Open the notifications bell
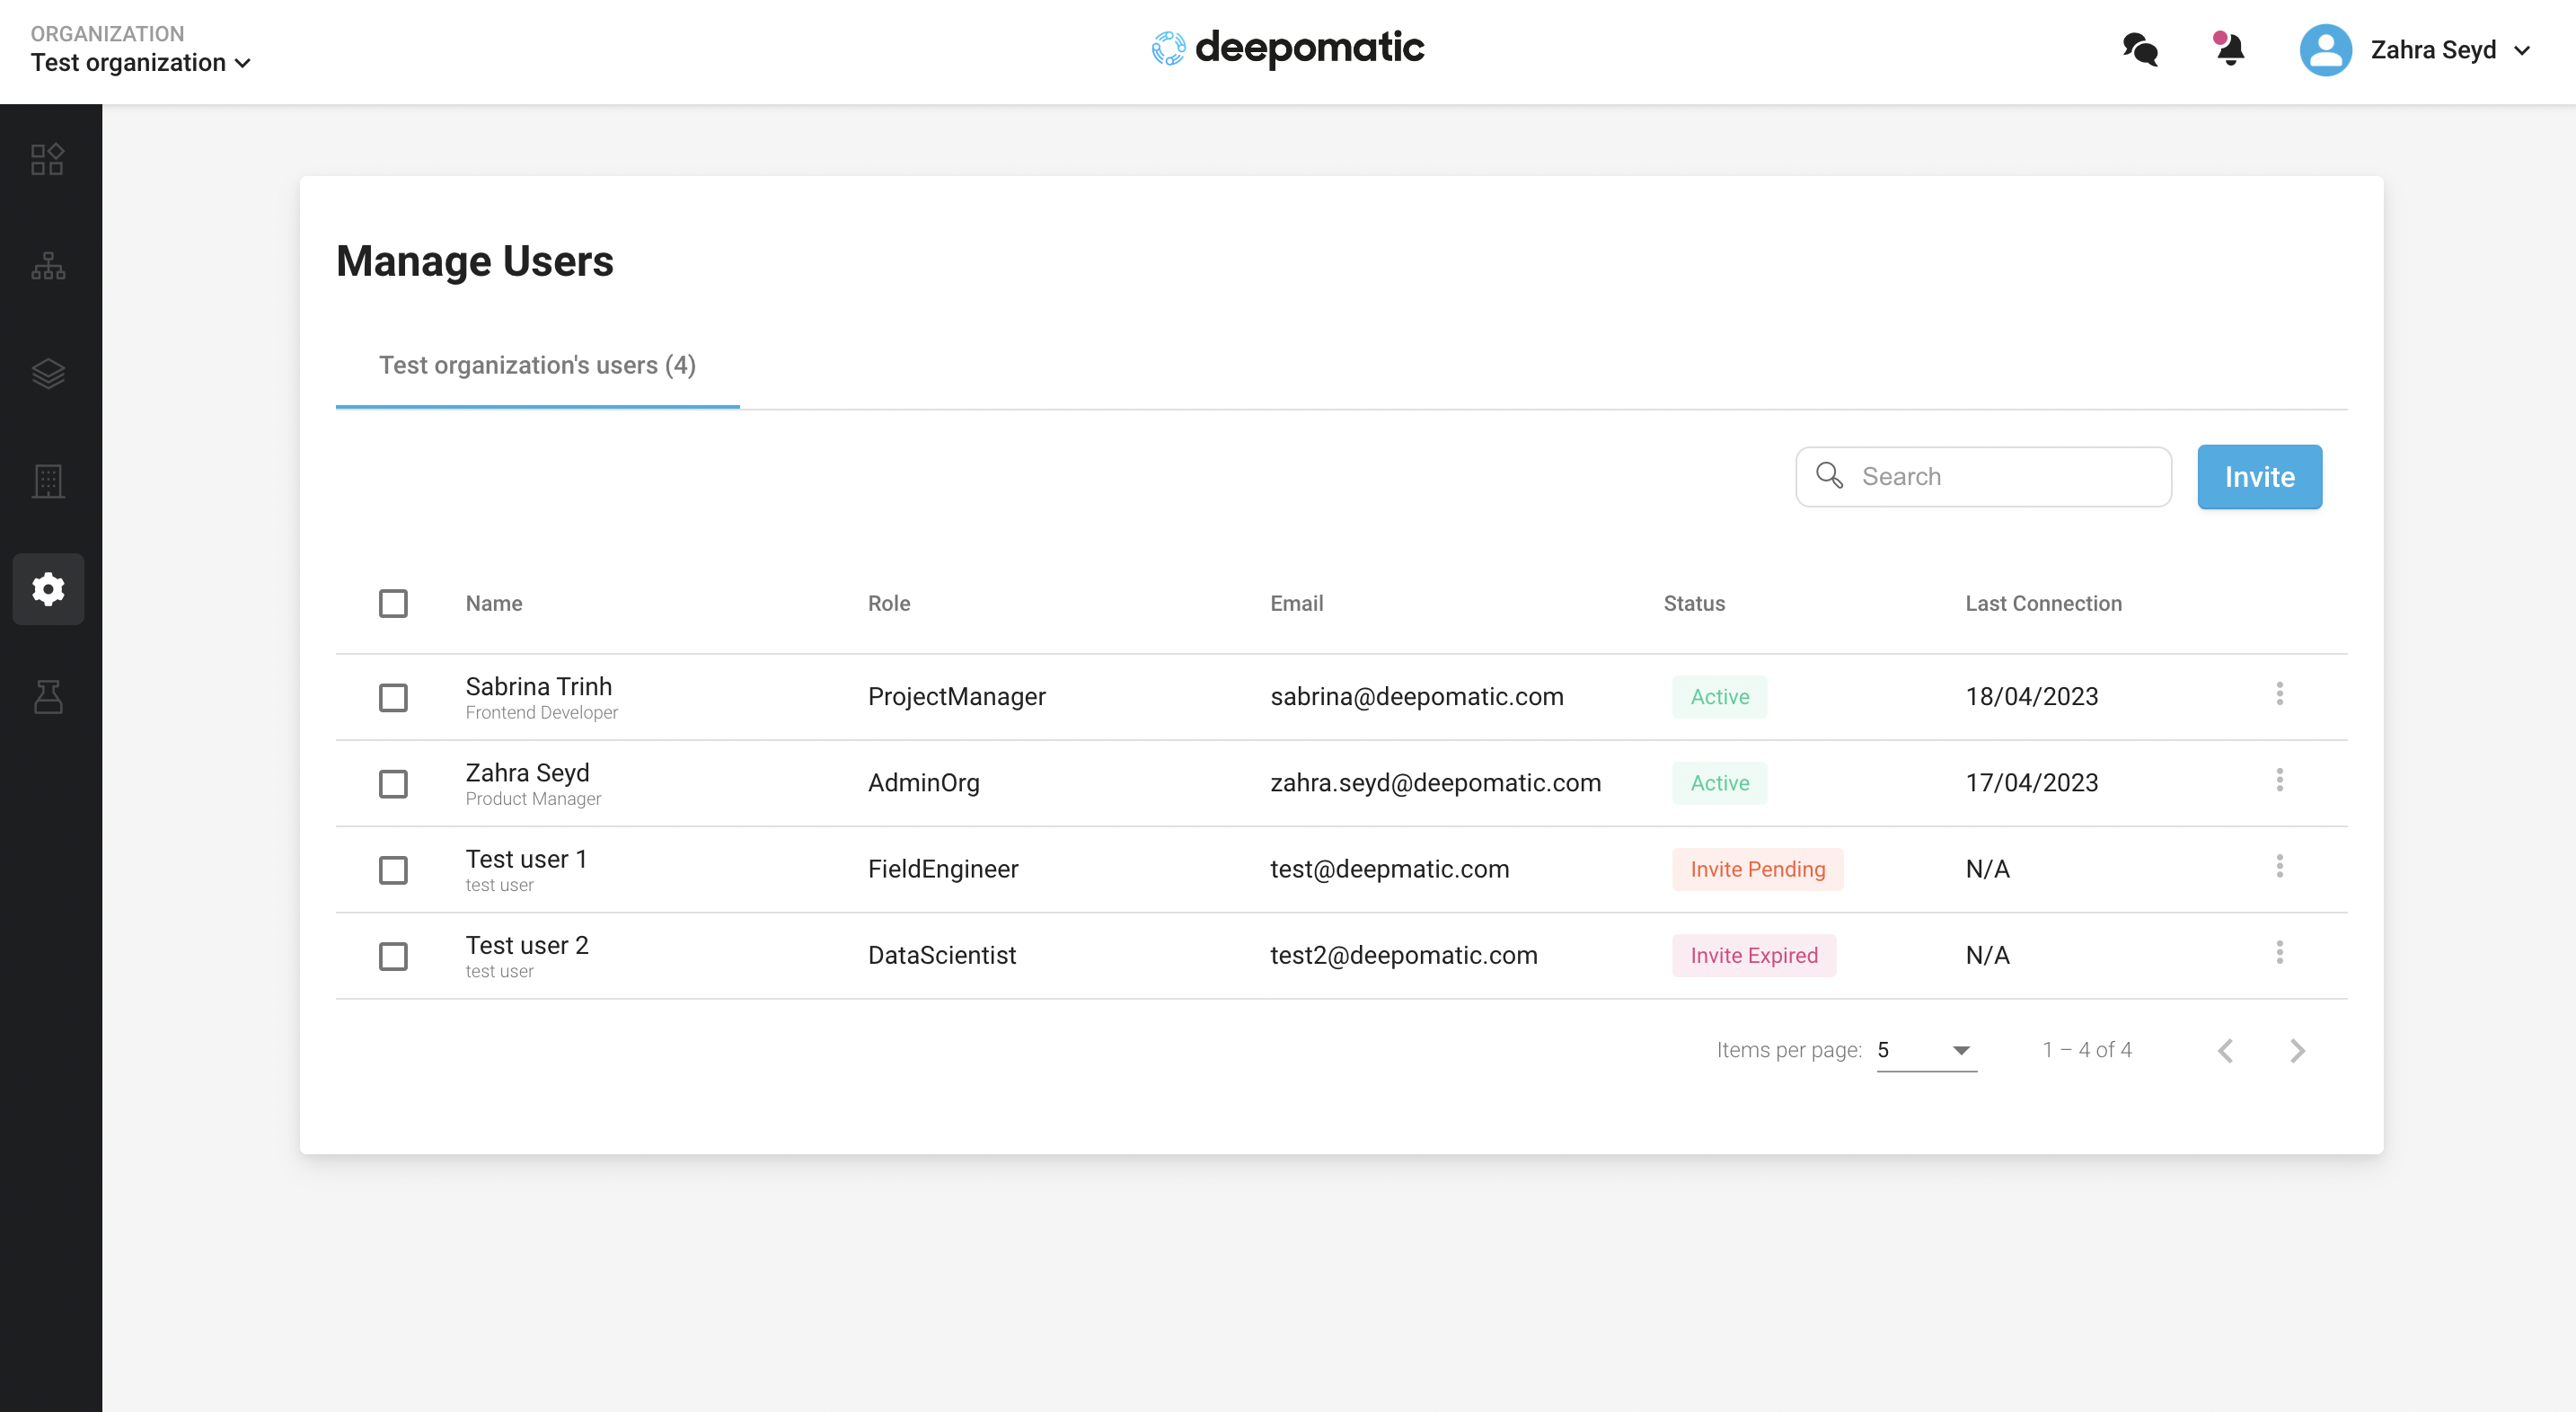Viewport: 2576px width, 1412px height. point(2229,50)
